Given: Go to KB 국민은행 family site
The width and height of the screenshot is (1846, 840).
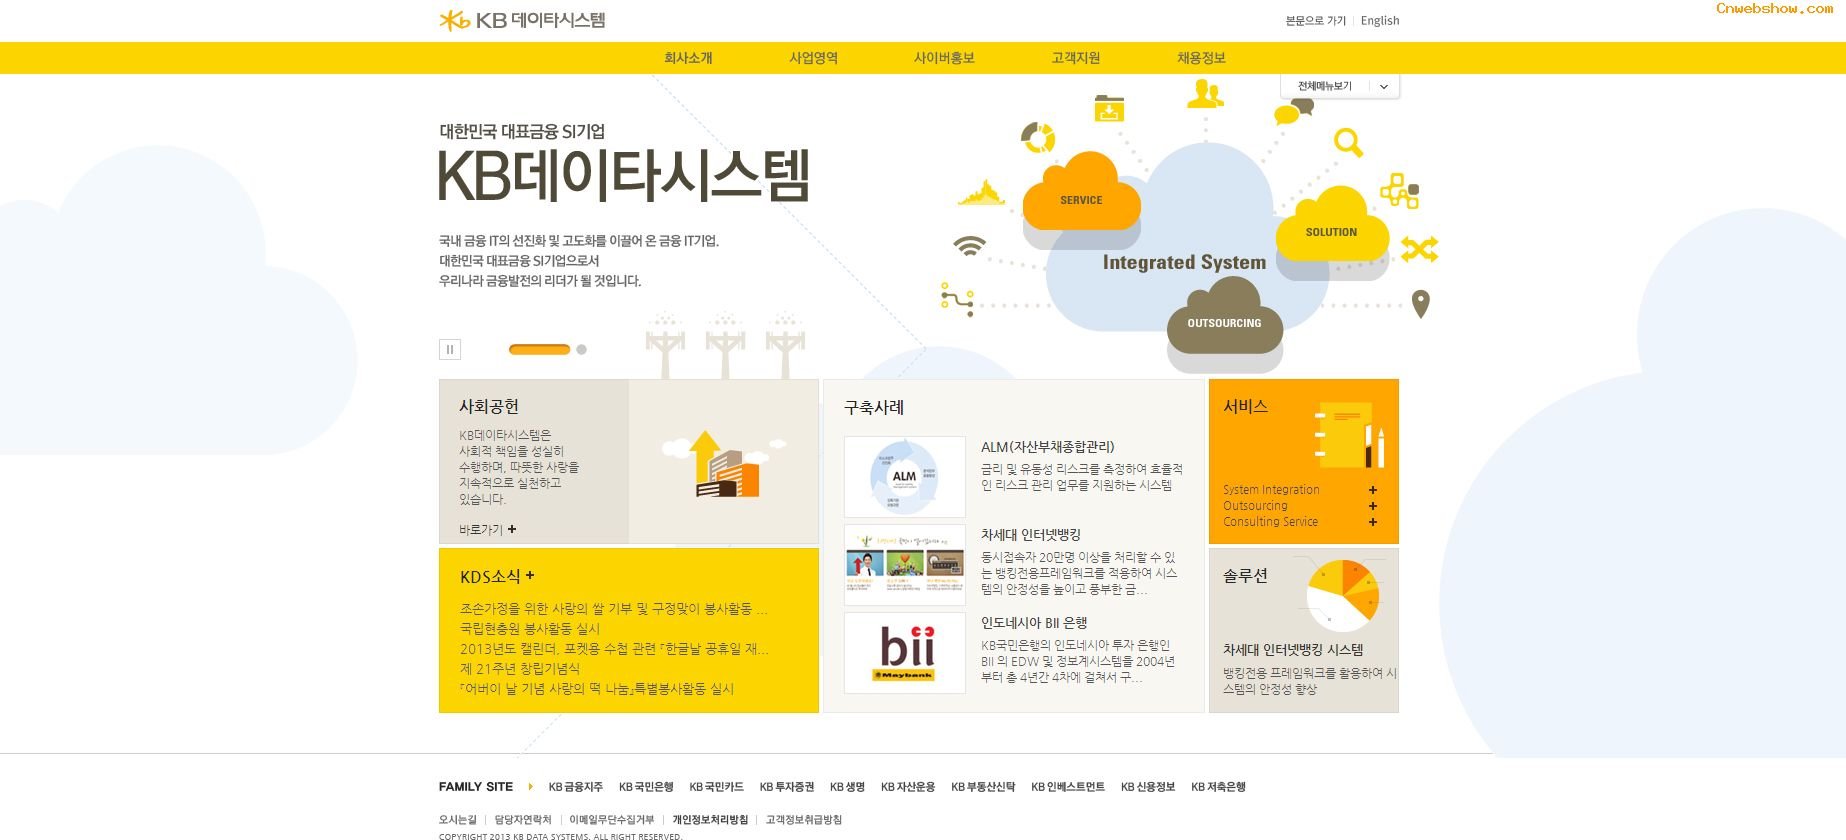Looking at the screenshot, I should [x=646, y=787].
